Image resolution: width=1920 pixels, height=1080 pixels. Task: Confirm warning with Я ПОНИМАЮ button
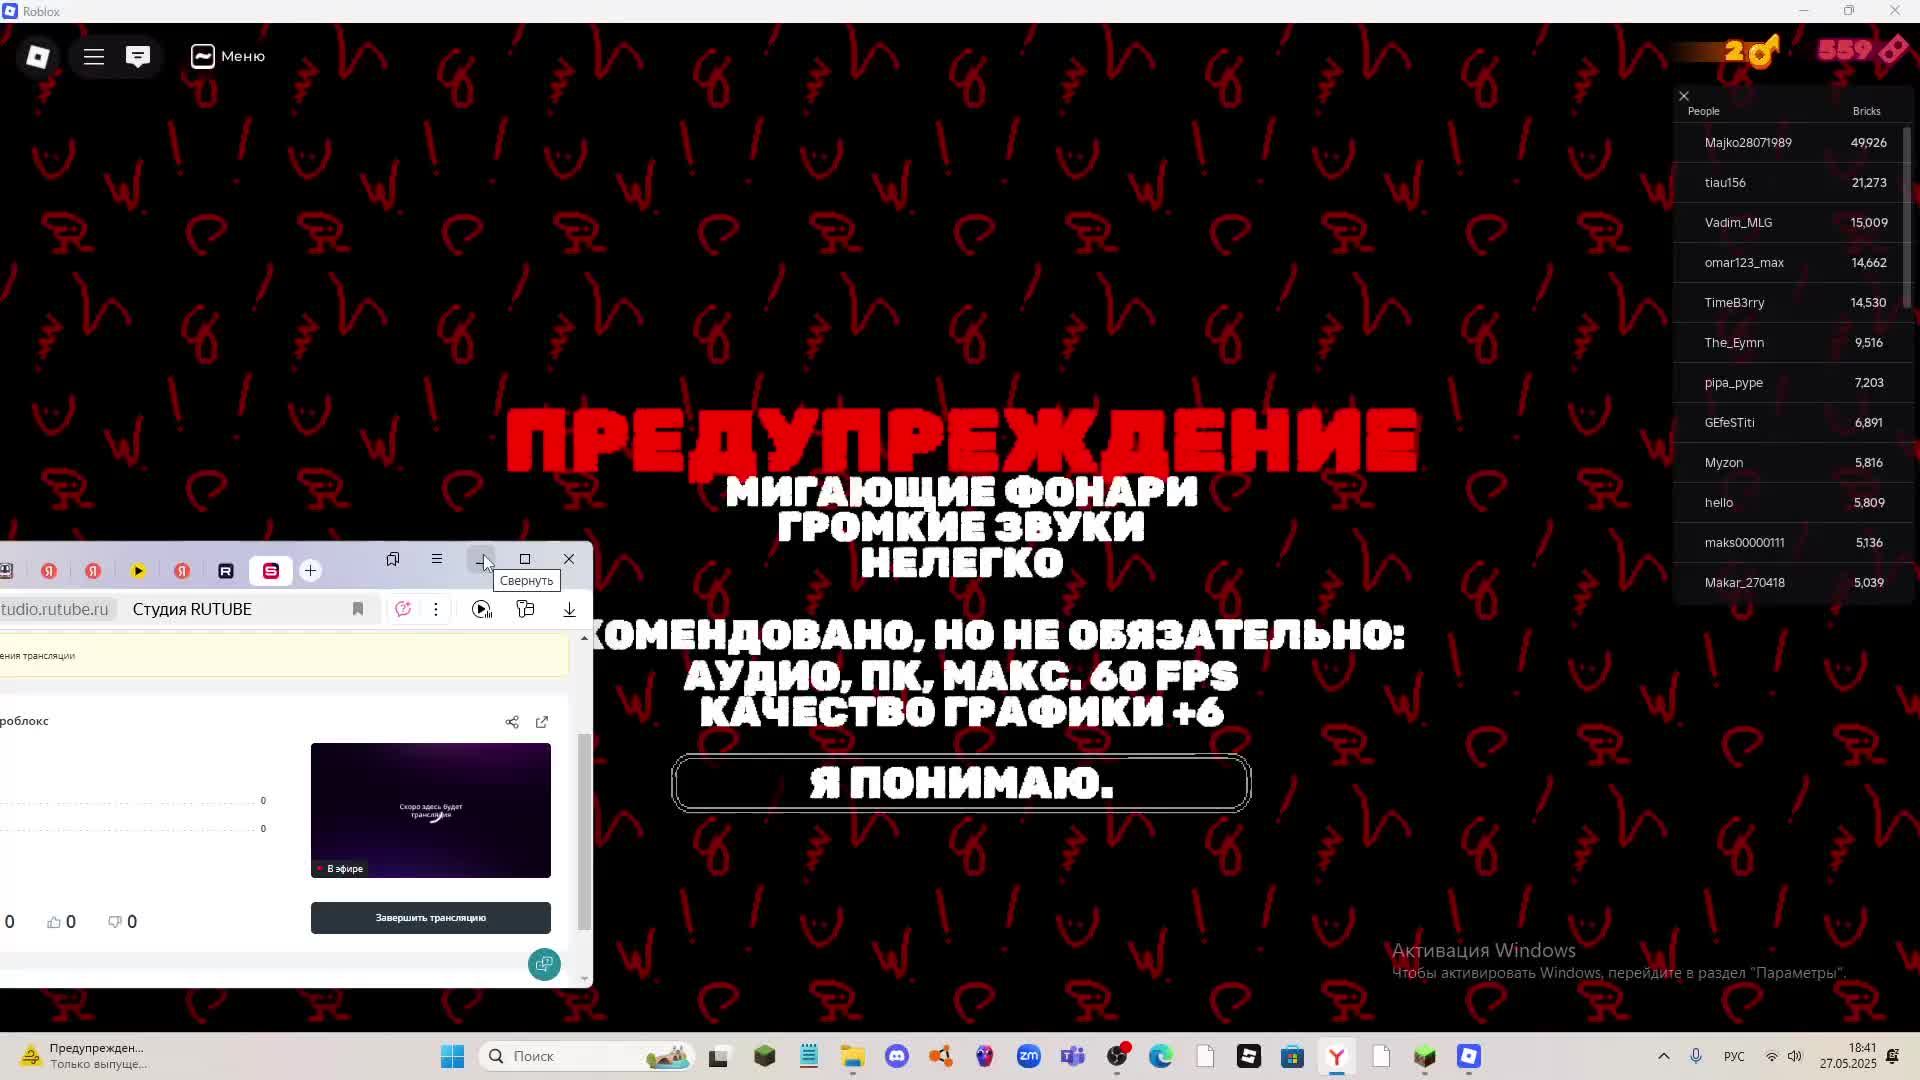tap(960, 783)
